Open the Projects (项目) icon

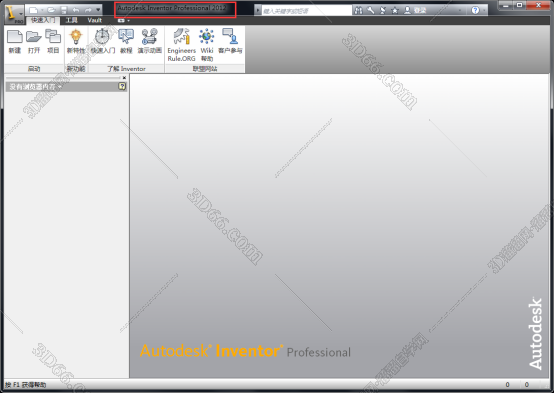(53, 41)
